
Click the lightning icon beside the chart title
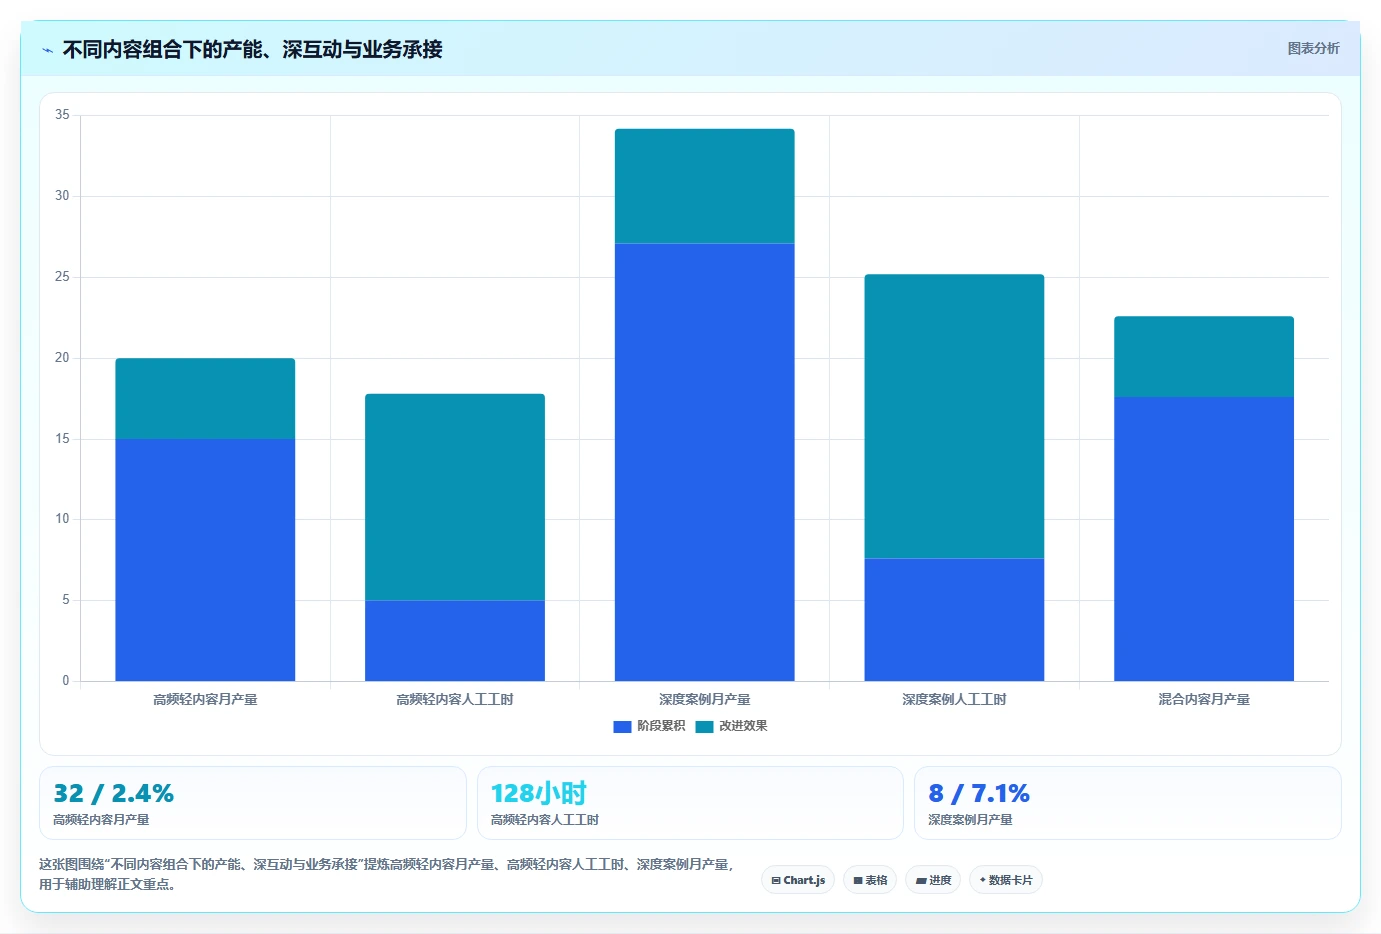(x=47, y=50)
